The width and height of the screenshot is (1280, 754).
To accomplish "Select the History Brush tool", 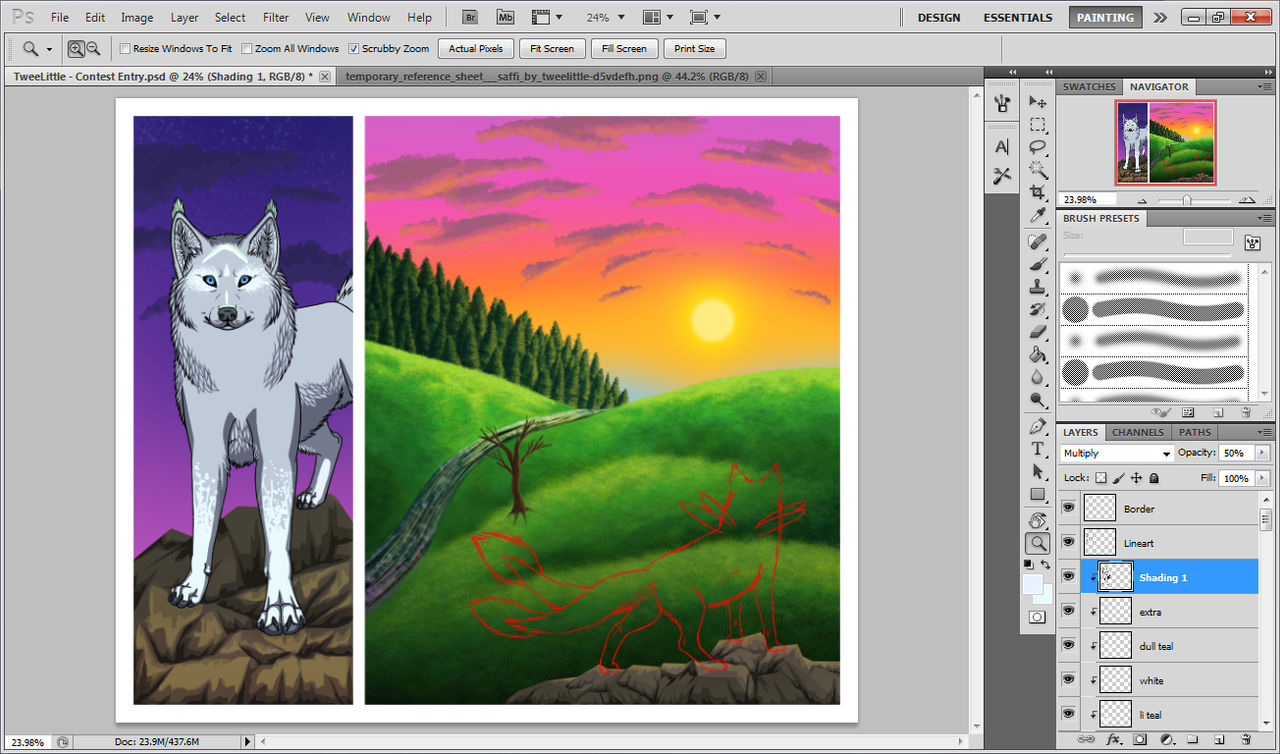I will (1038, 310).
